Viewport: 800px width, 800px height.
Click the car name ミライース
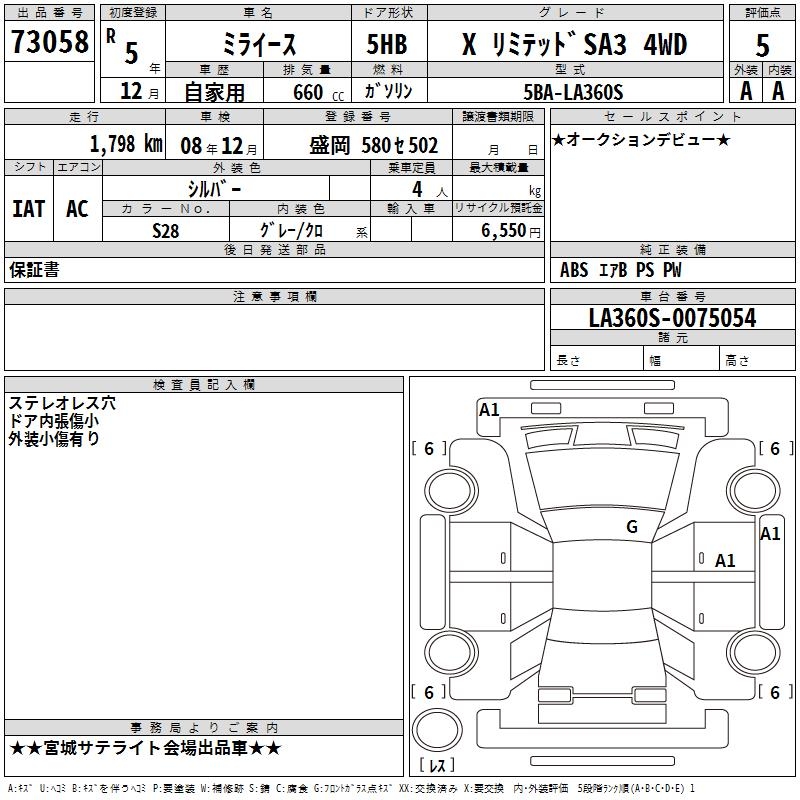click(x=259, y=44)
